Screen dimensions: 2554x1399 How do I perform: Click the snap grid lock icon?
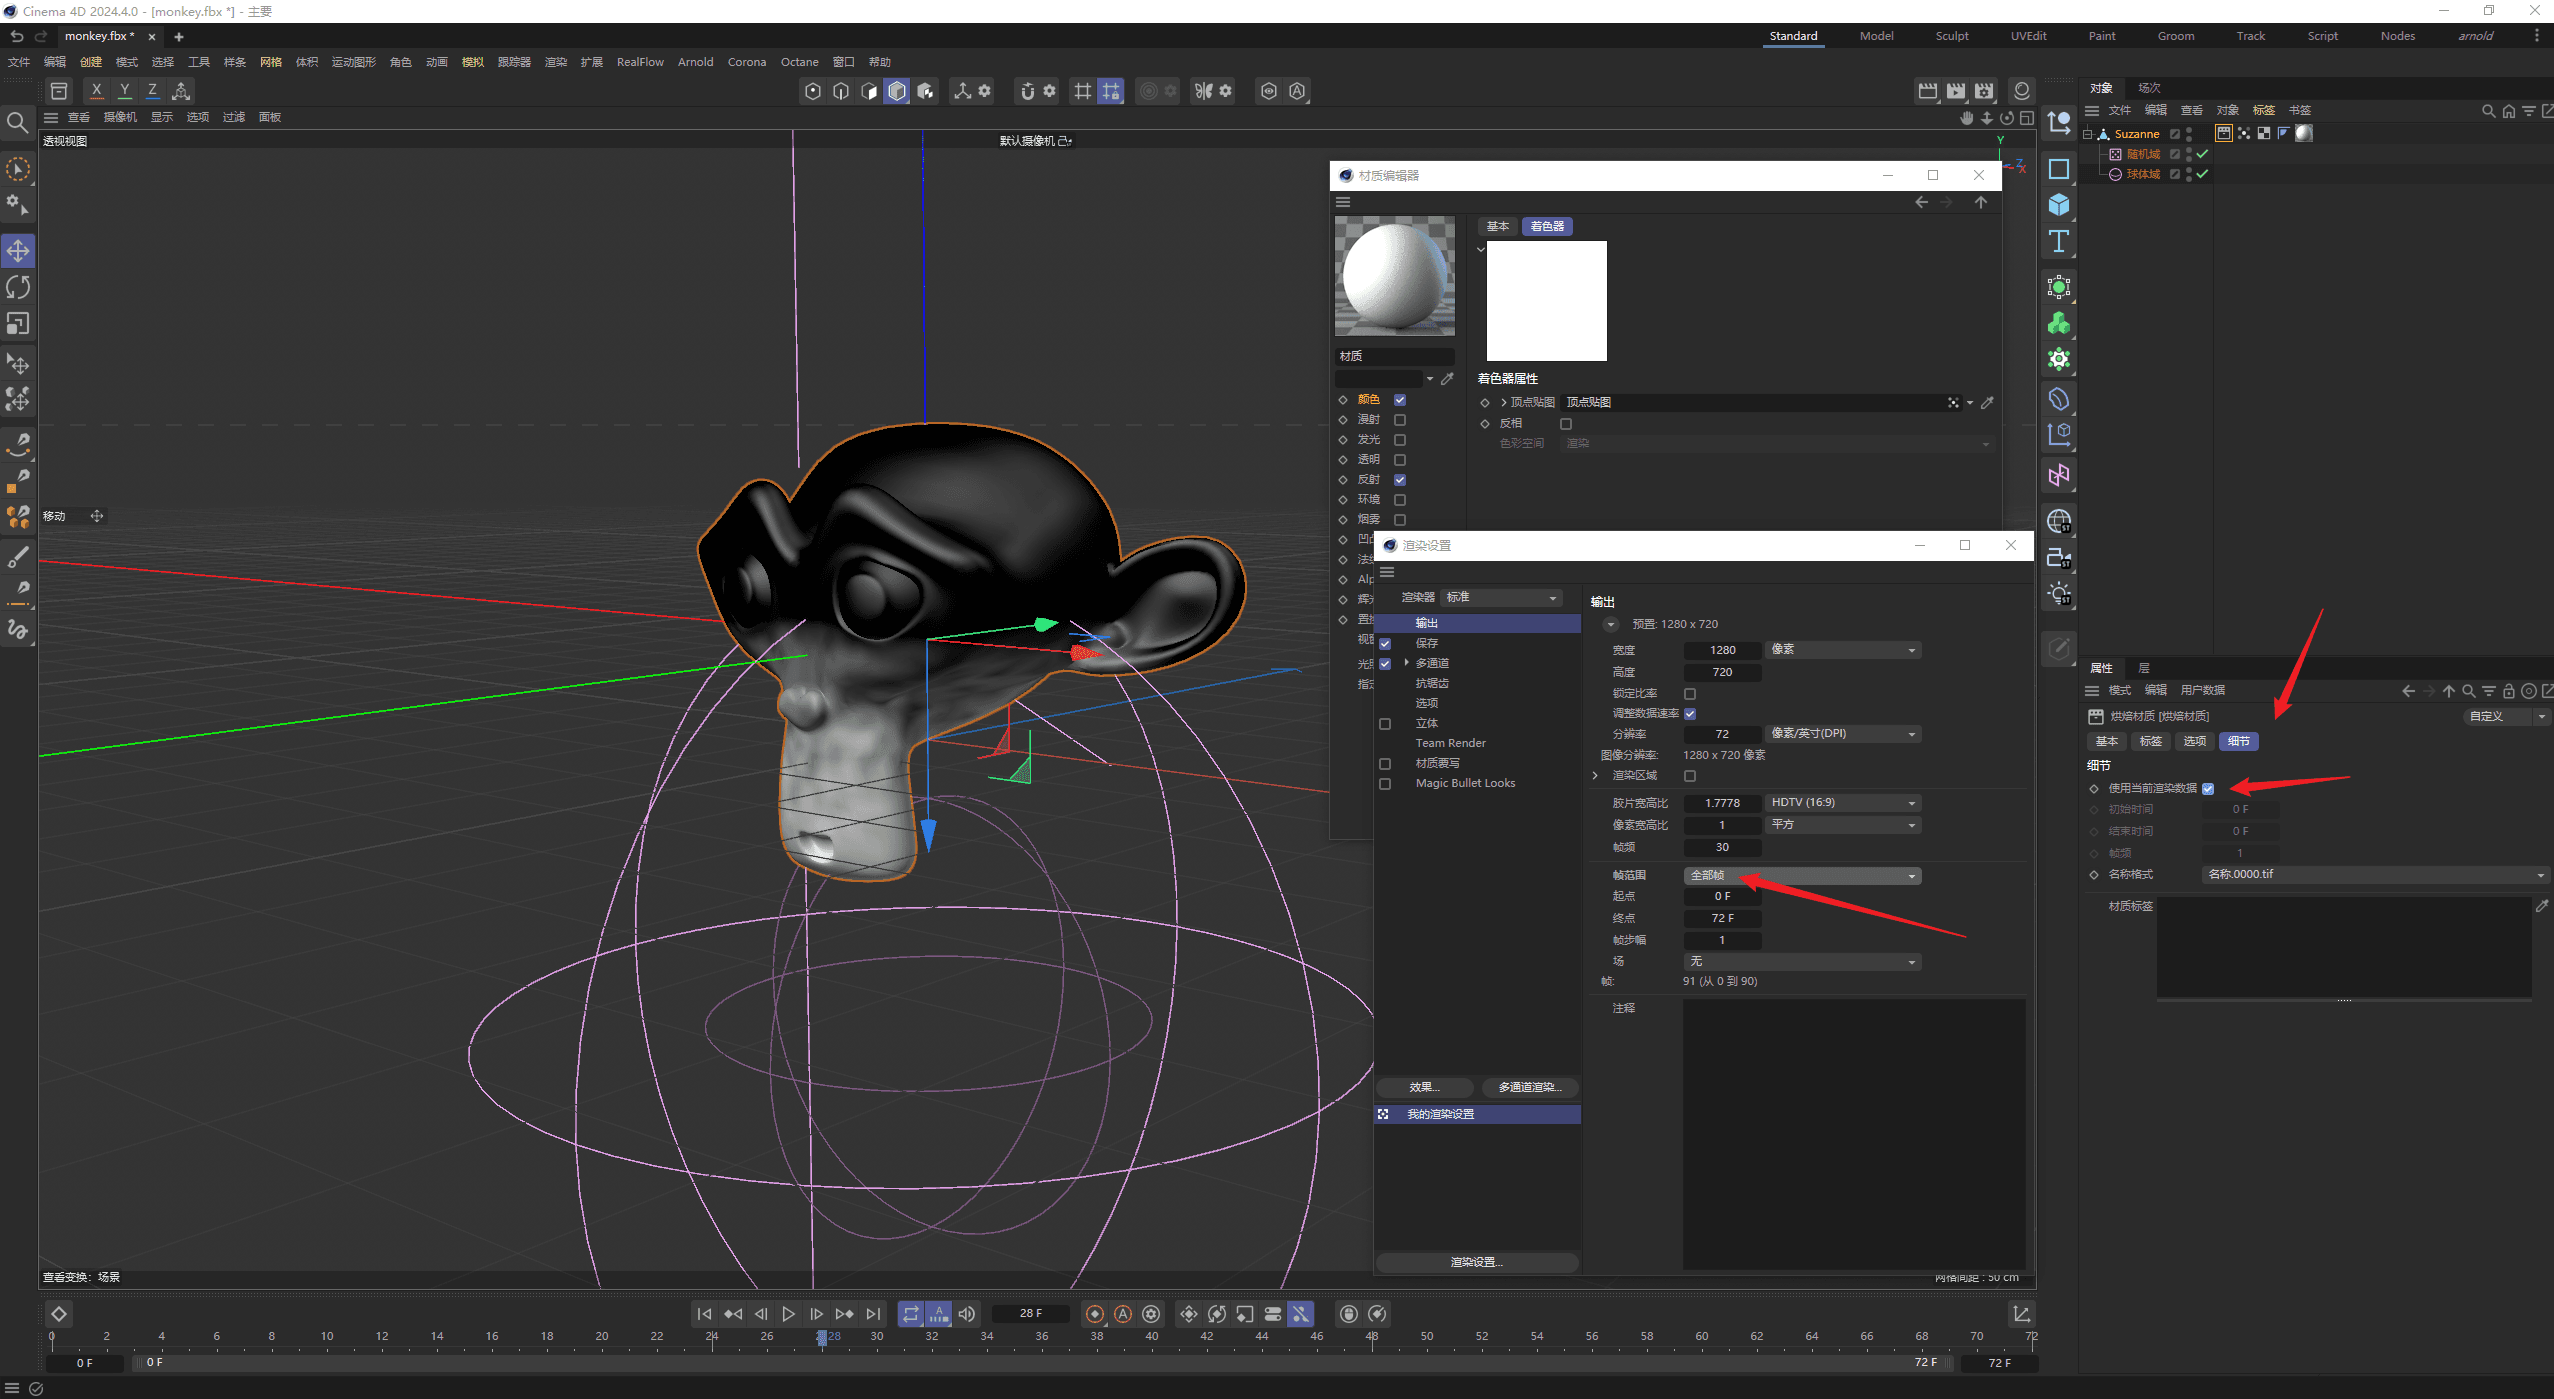[x=1111, y=91]
